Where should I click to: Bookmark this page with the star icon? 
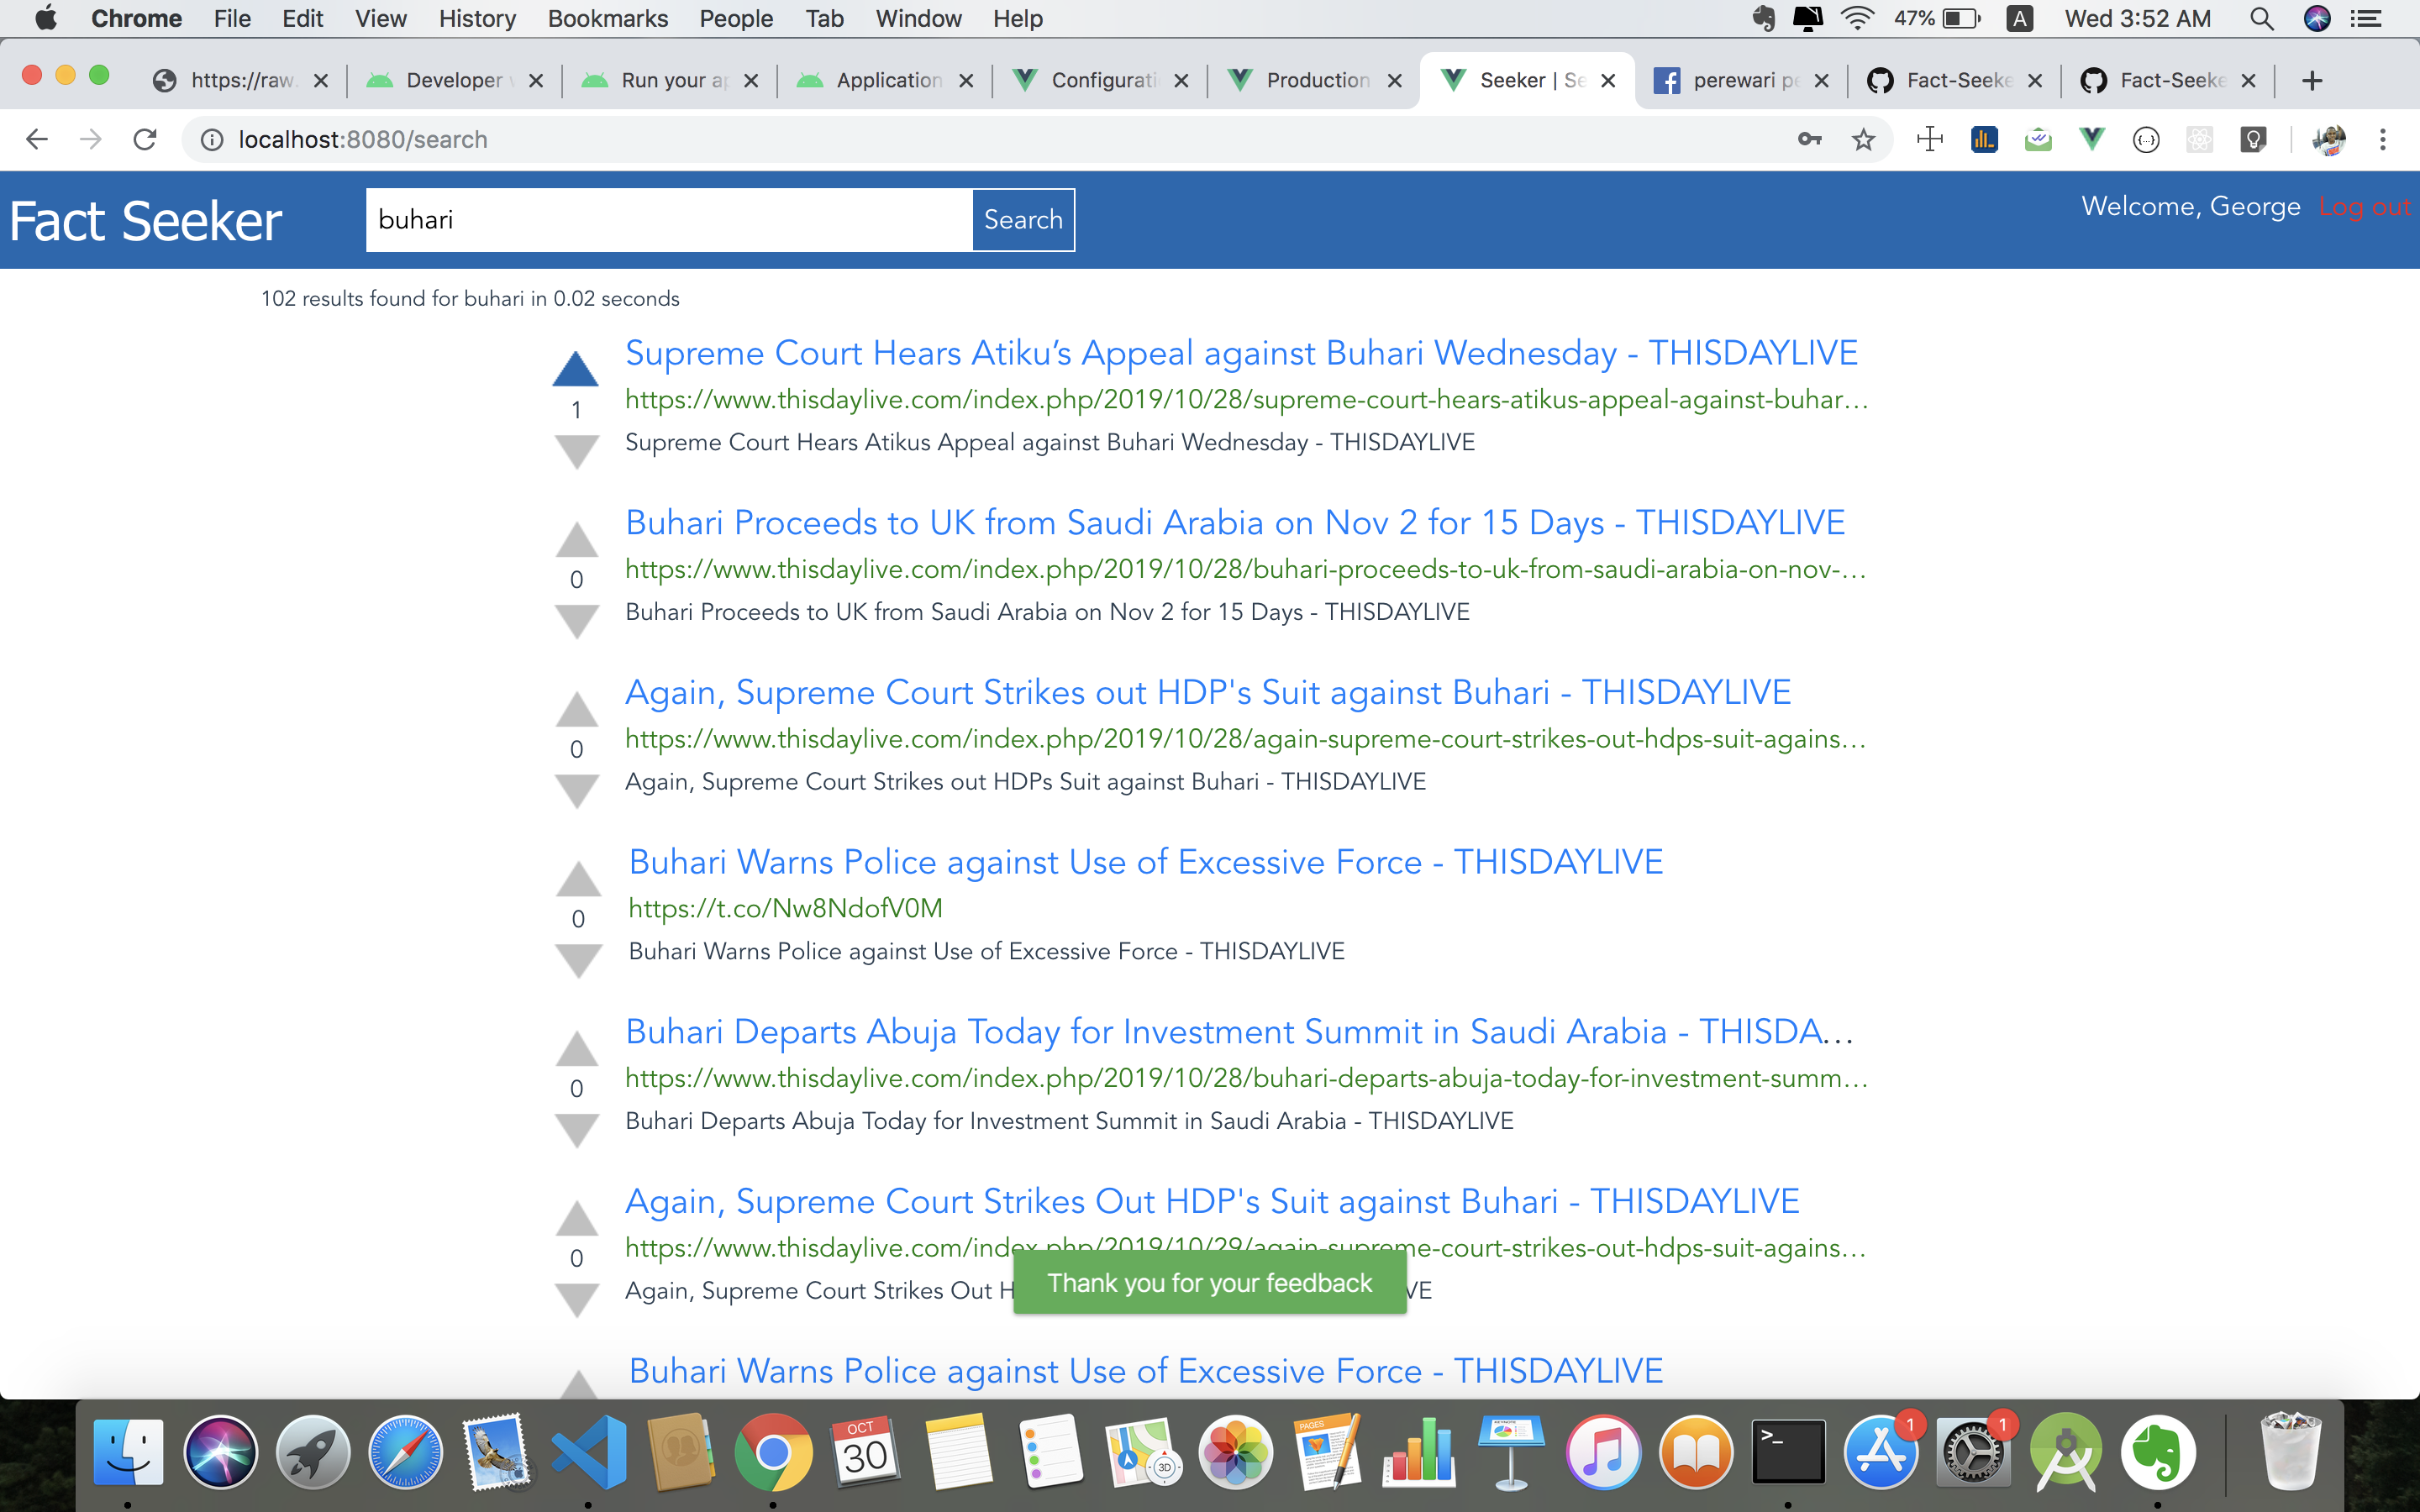pyautogui.click(x=1863, y=139)
